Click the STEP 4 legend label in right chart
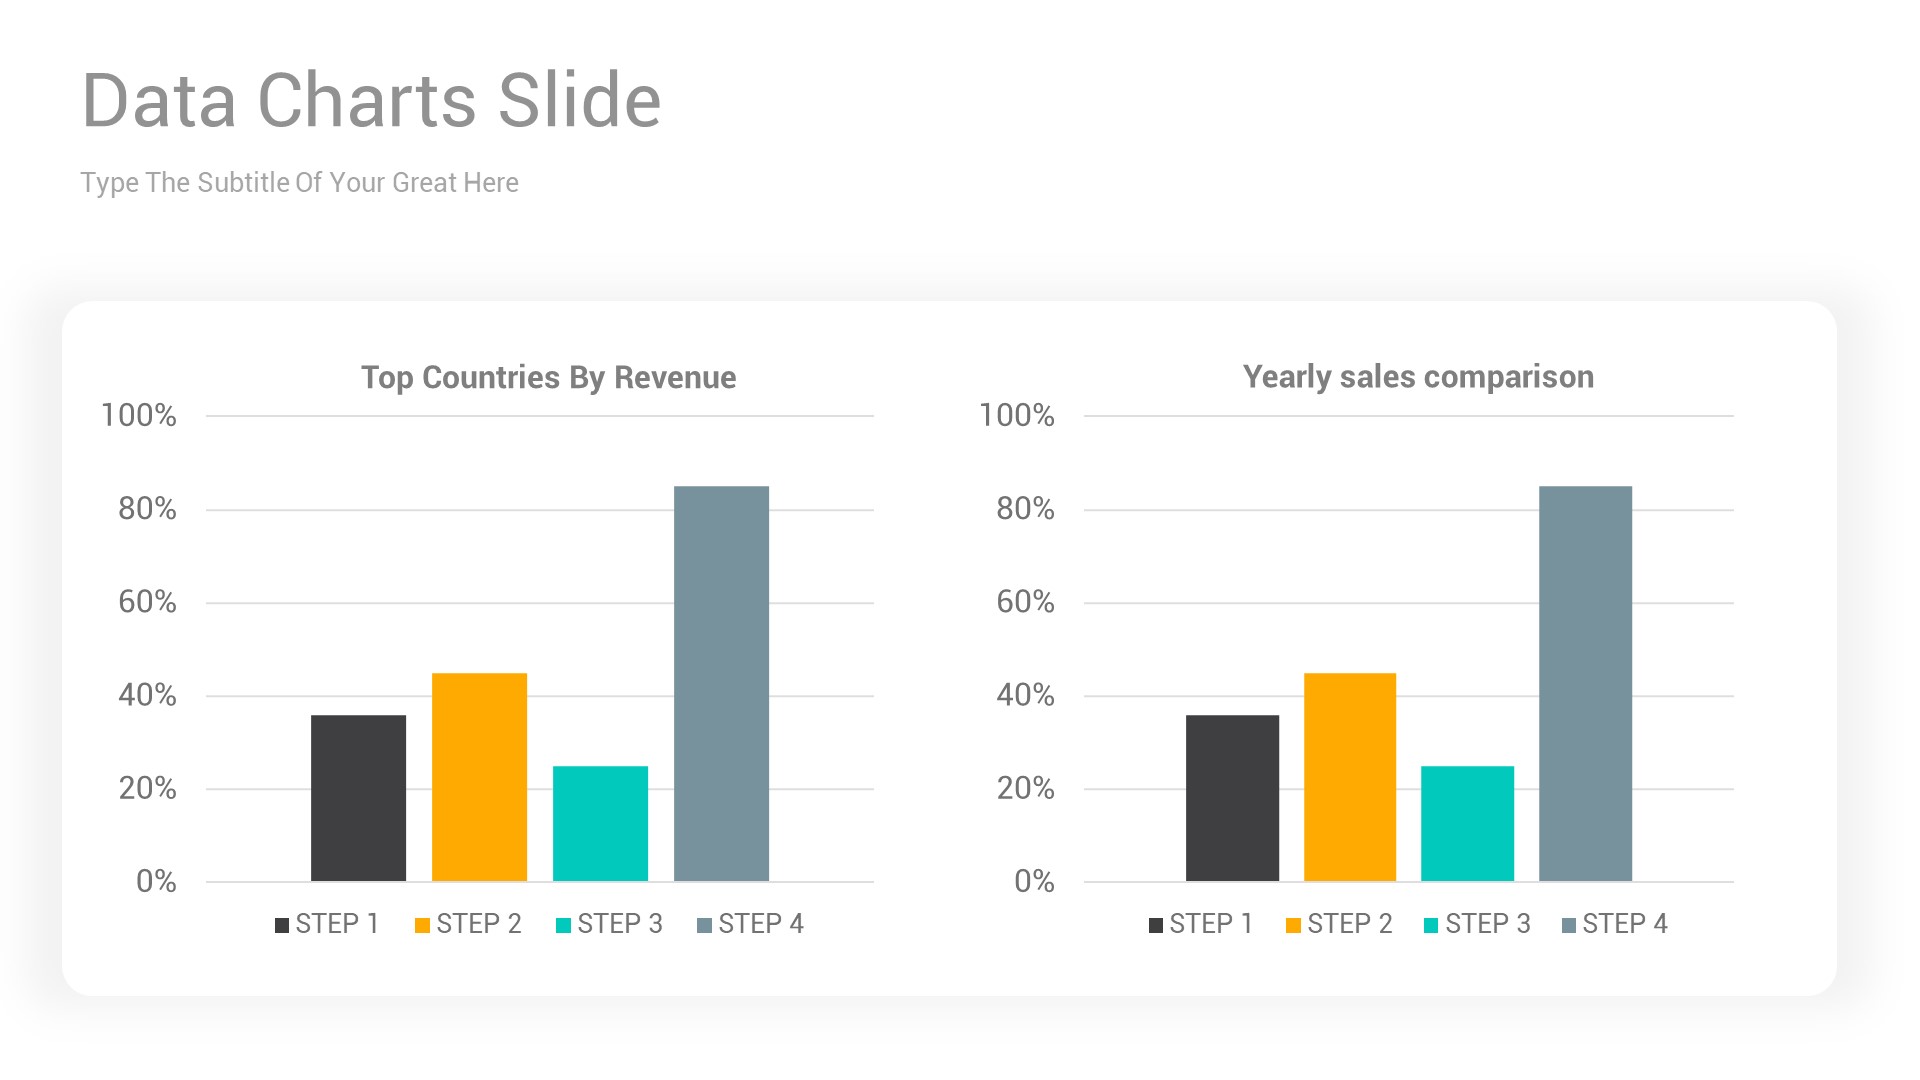 [x=1625, y=924]
